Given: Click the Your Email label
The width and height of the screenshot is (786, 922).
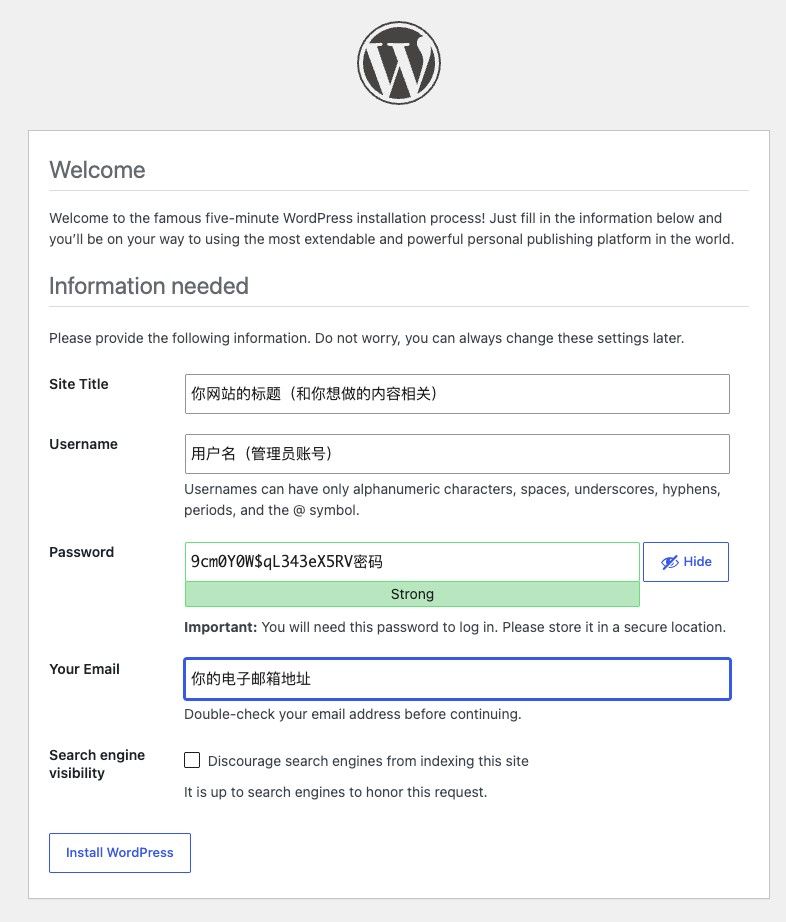Looking at the screenshot, I should 85,669.
